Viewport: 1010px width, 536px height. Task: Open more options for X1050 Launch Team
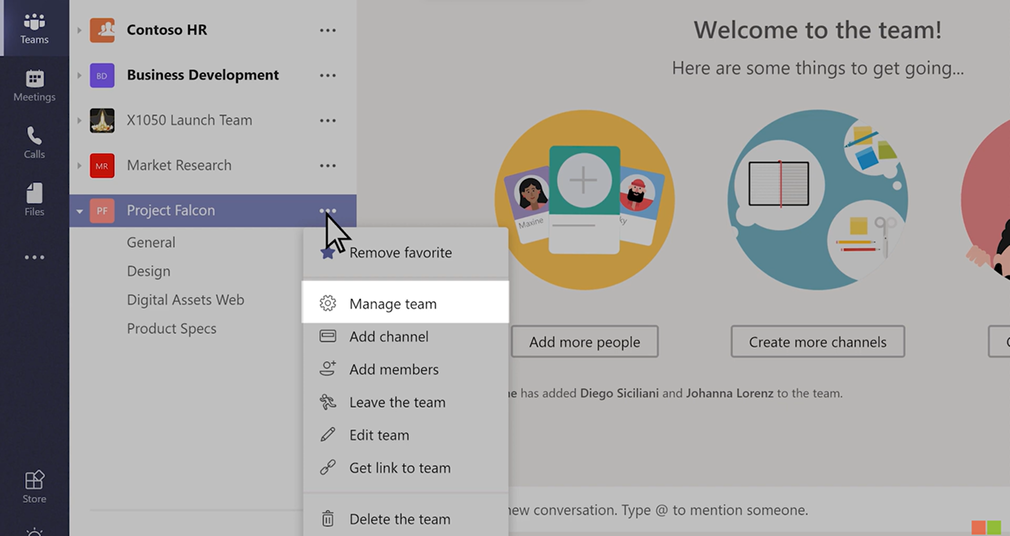pos(328,120)
